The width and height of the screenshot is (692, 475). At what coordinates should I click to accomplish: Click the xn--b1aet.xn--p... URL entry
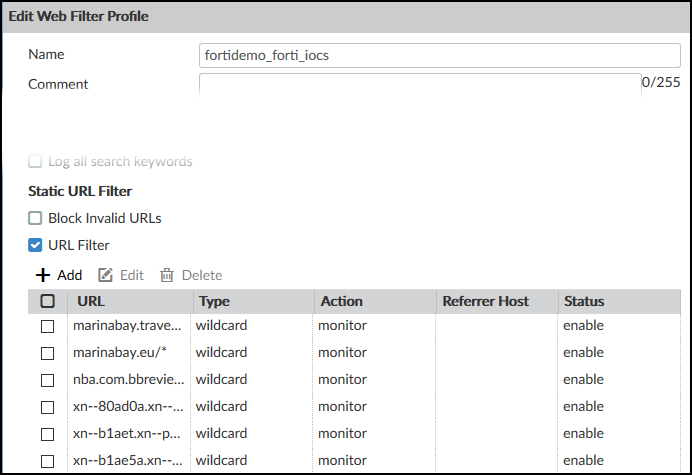[127, 433]
